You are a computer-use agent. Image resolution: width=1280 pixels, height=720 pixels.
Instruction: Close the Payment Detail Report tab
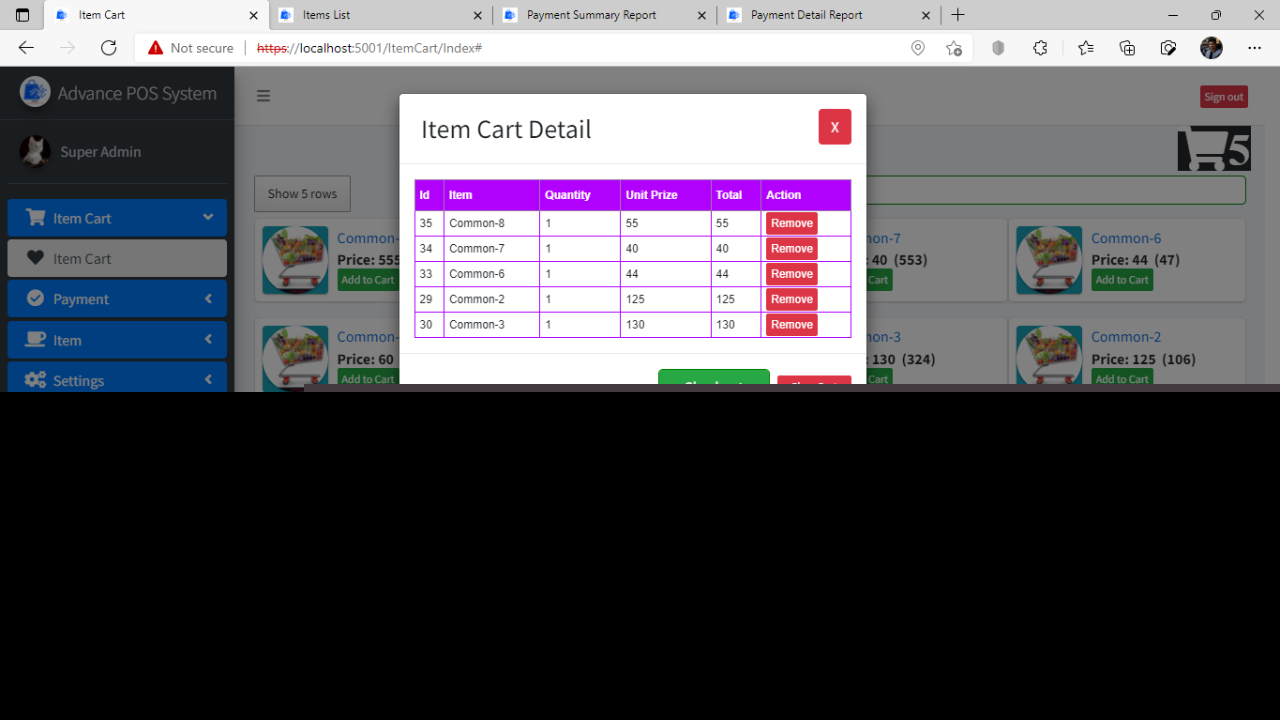tap(925, 15)
